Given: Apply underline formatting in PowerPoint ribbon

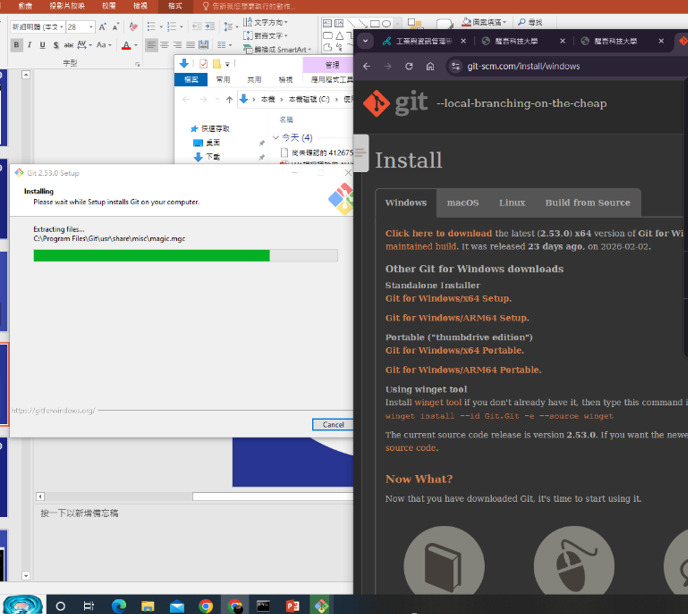Looking at the screenshot, I should (x=43, y=46).
